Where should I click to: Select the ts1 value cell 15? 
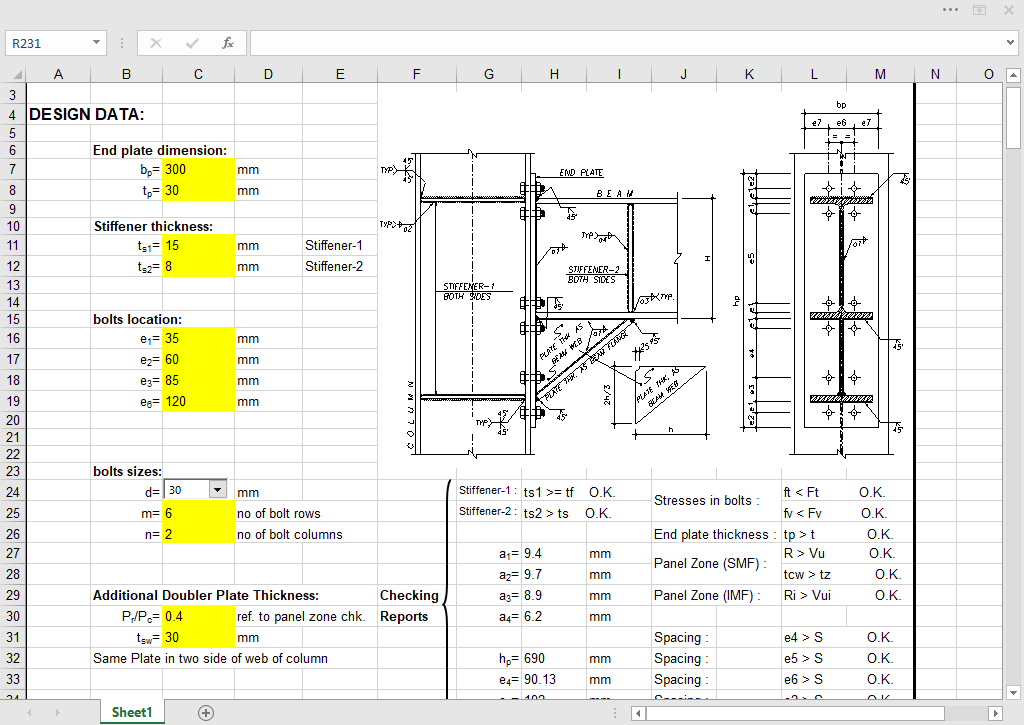click(198, 246)
